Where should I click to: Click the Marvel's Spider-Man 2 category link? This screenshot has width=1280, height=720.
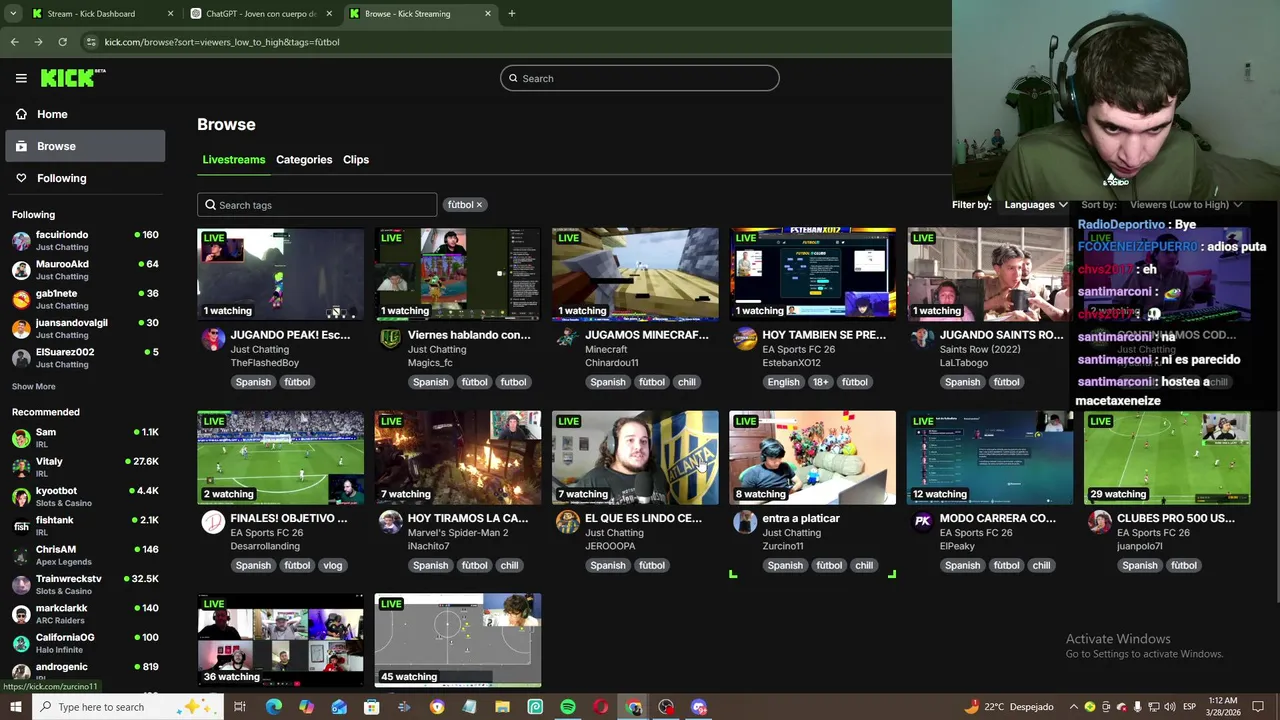(458, 533)
